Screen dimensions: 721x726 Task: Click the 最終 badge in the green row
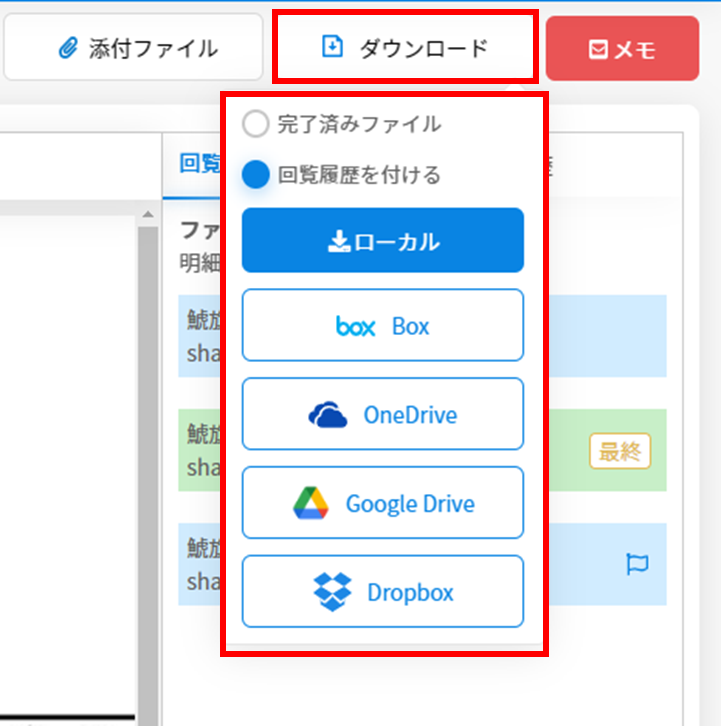(620, 451)
